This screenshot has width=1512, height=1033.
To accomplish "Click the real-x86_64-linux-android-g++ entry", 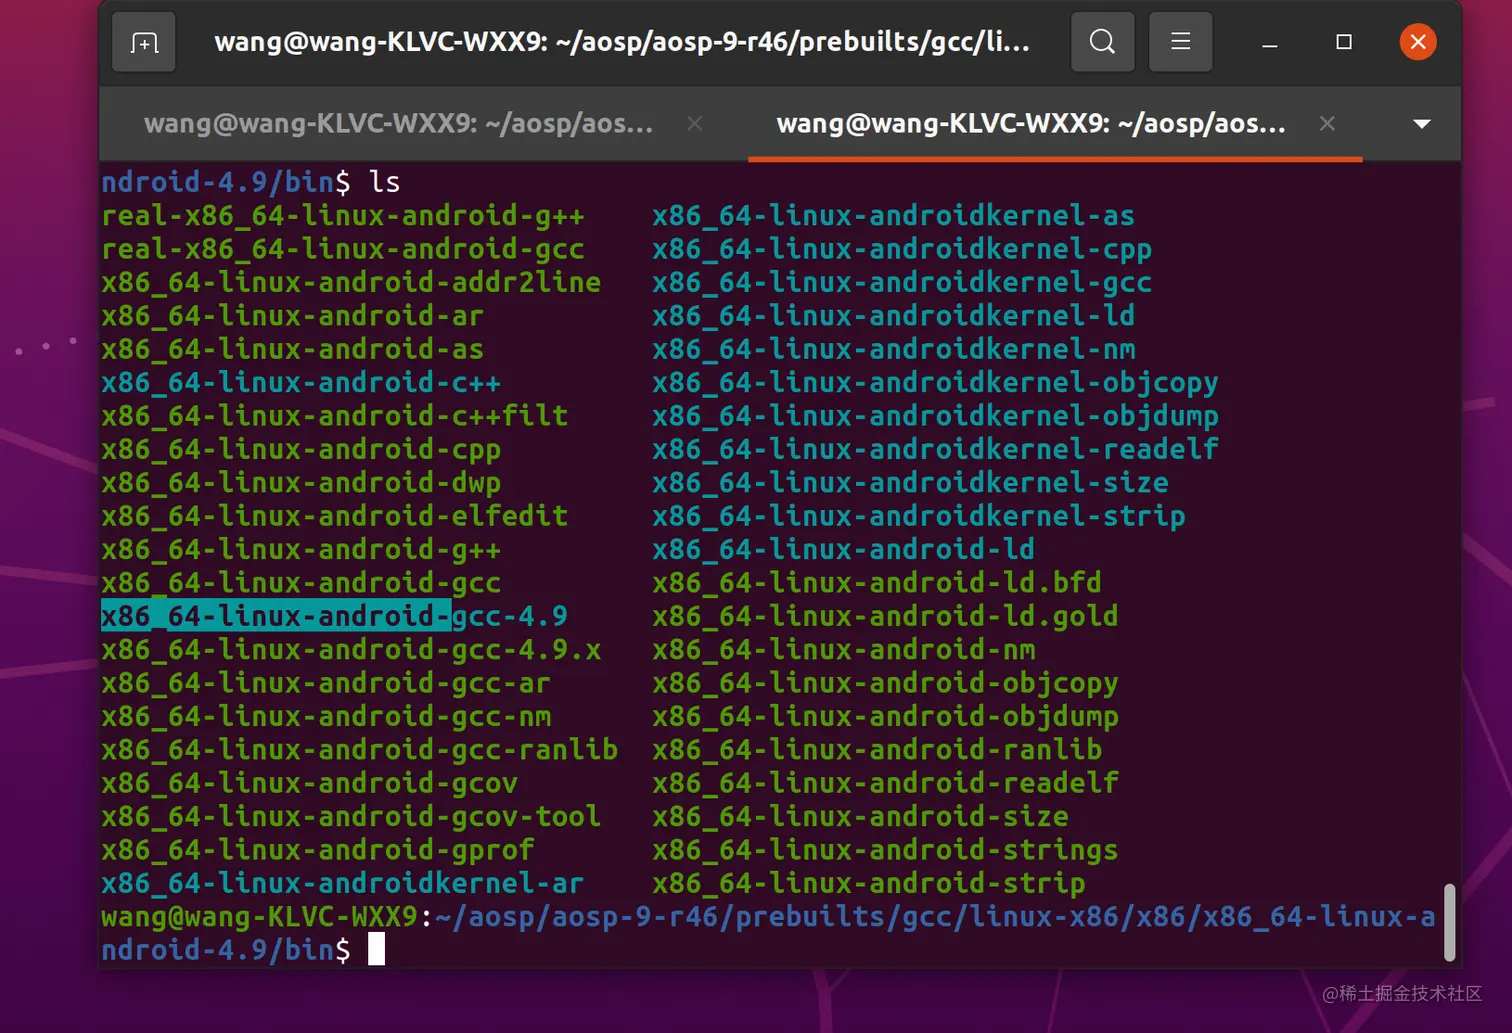I will tap(343, 214).
